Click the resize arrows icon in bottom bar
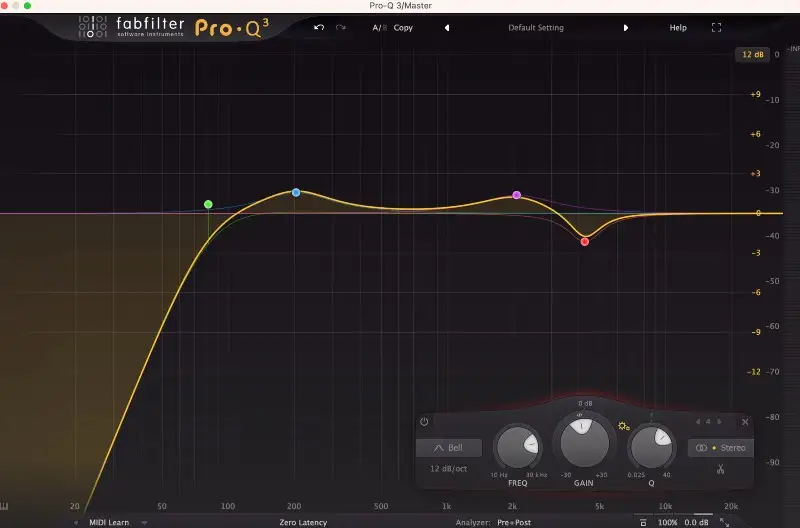Image resolution: width=800 pixels, height=528 pixels. pyautogui.click(x=724, y=522)
